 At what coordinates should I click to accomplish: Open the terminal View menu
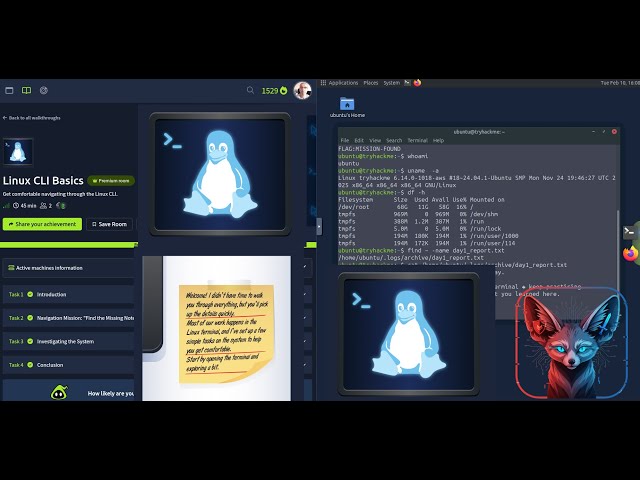click(x=375, y=140)
